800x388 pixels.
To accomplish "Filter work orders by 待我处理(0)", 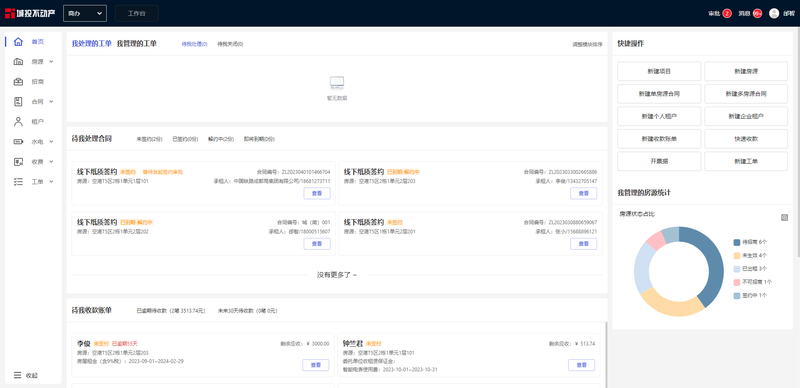I will 194,44.
